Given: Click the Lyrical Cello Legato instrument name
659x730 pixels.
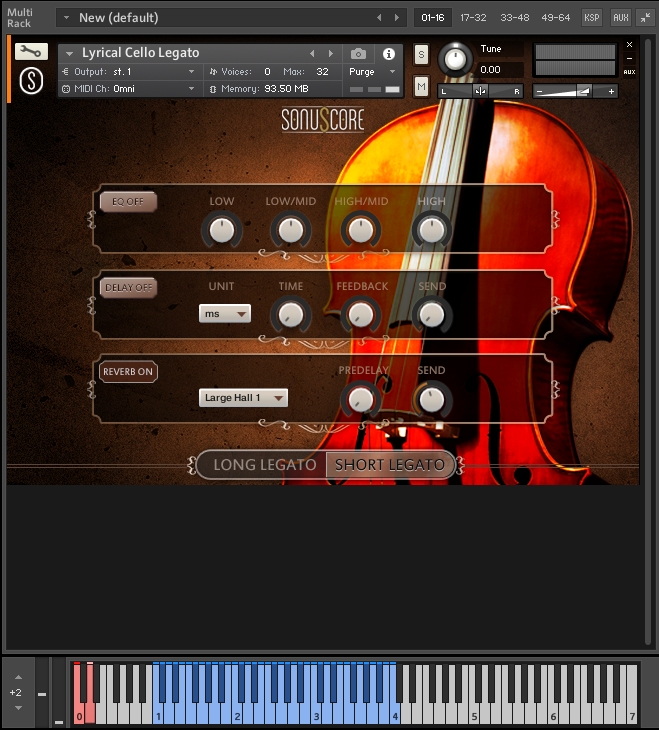Looking at the screenshot, I should 141,53.
